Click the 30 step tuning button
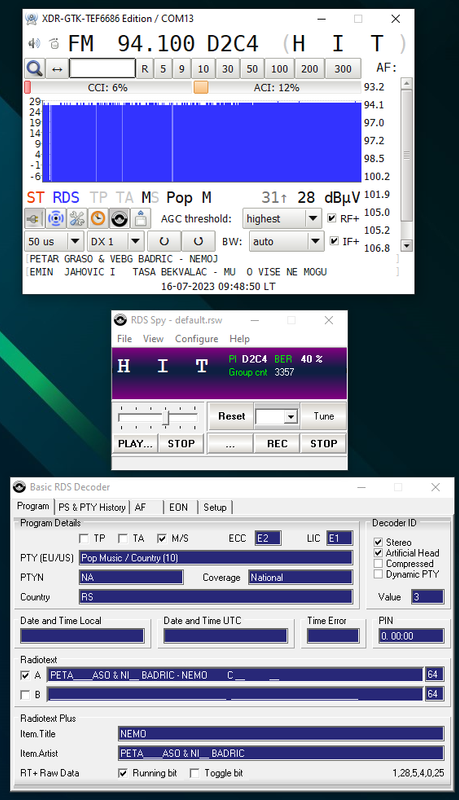 [x=227, y=68]
